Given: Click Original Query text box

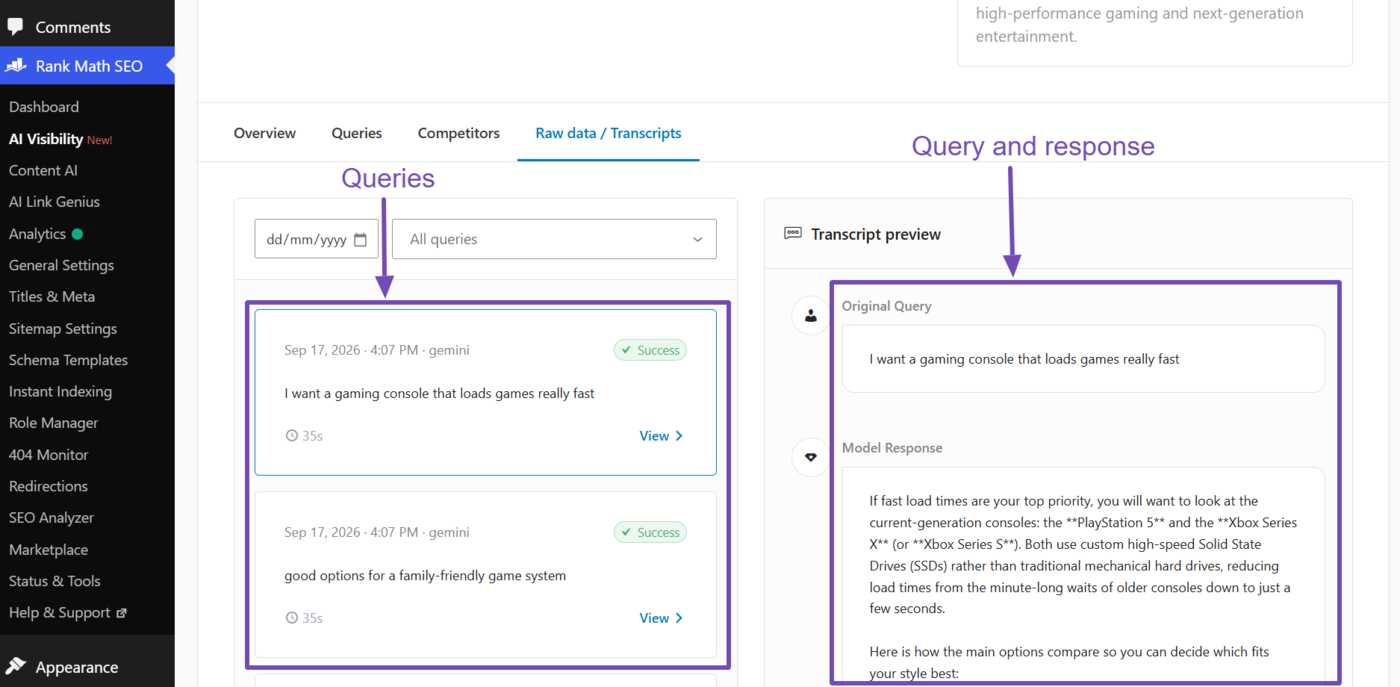Looking at the screenshot, I should coord(1083,359).
